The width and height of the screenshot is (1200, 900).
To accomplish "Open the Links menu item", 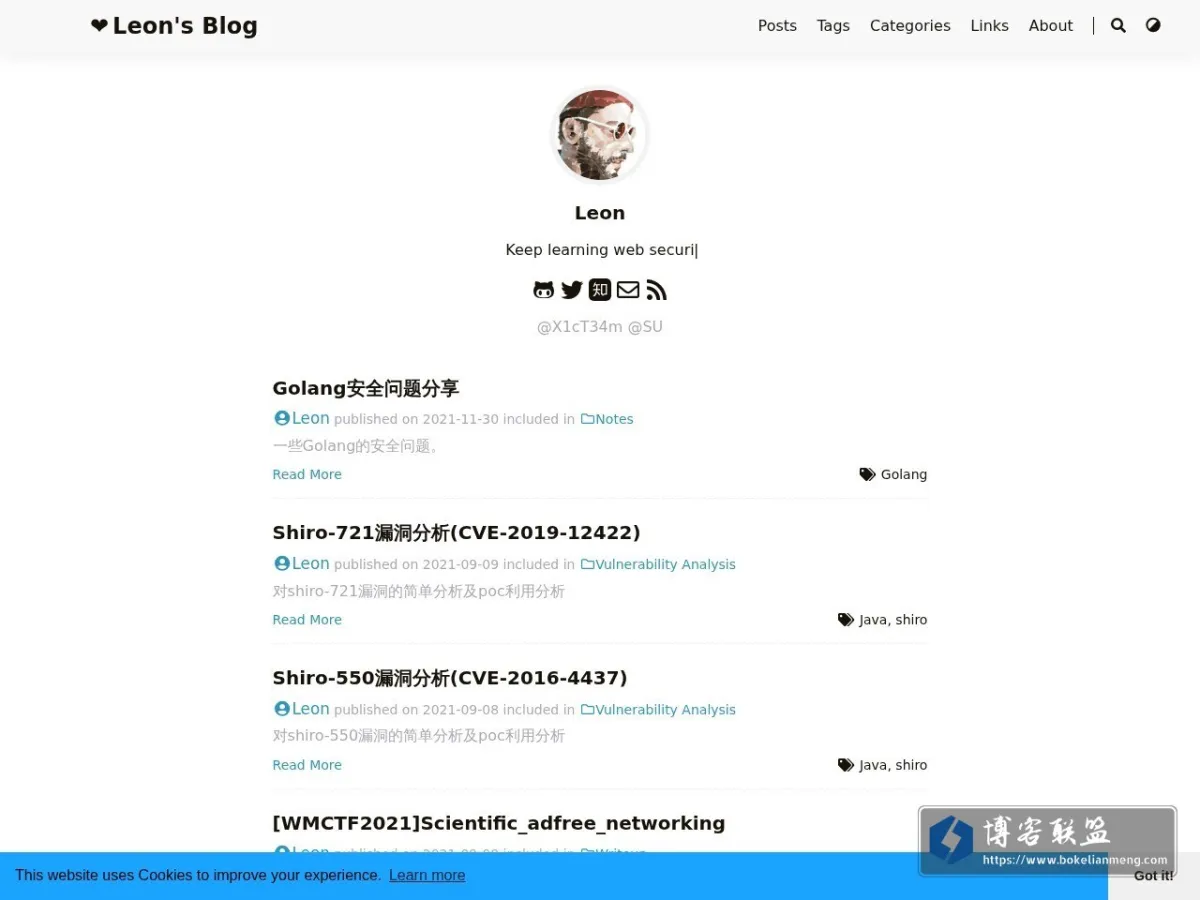I will click(x=989, y=26).
